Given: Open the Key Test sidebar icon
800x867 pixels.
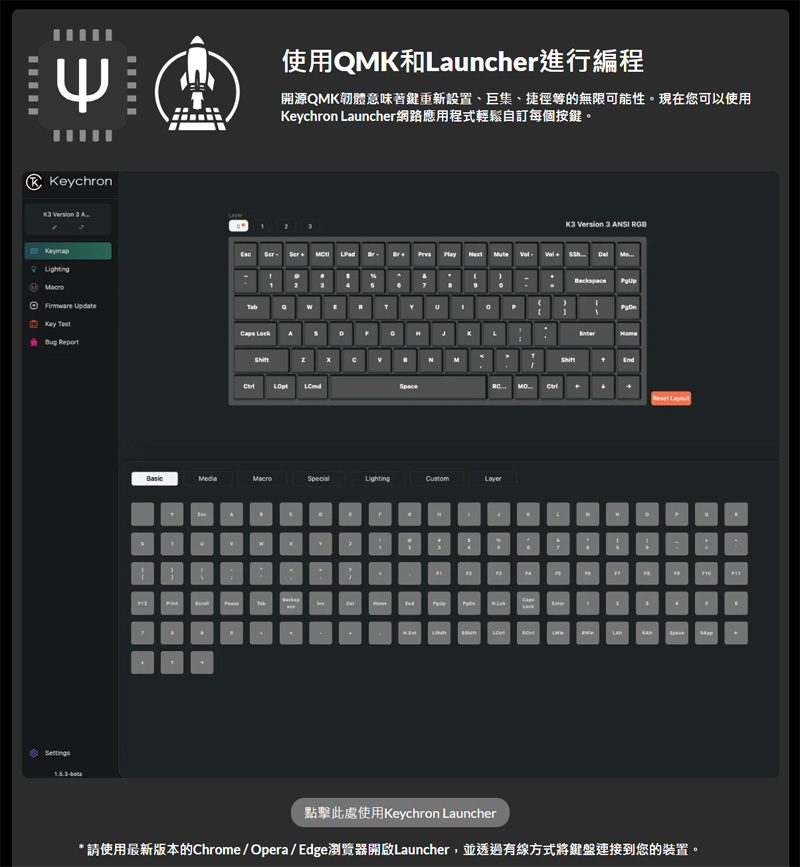Looking at the screenshot, I should pyautogui.click(x=34, y=324).
